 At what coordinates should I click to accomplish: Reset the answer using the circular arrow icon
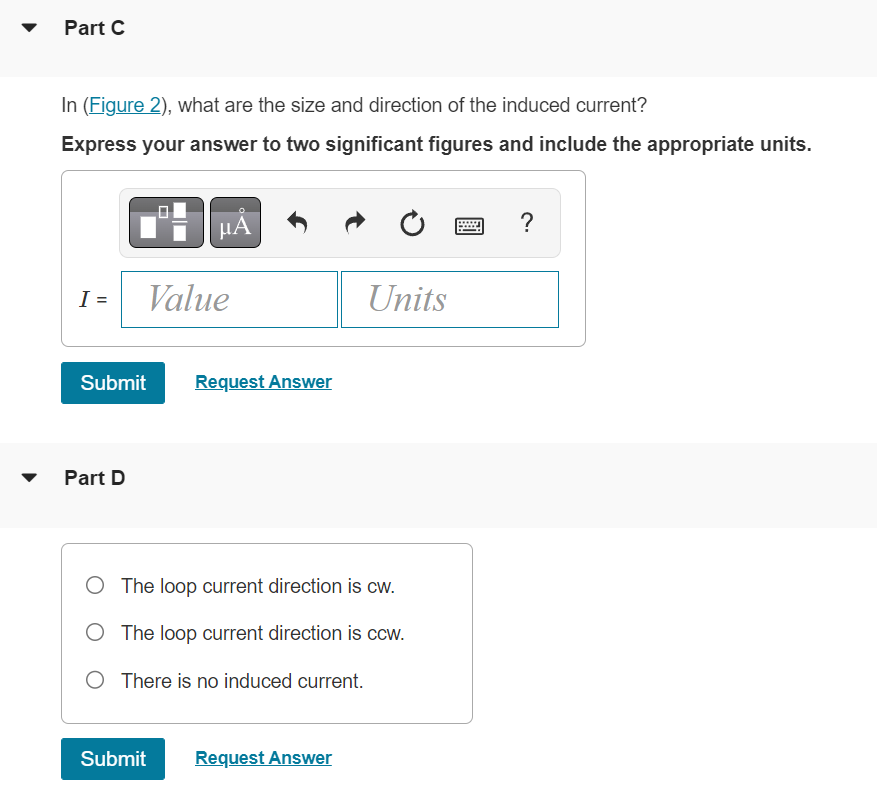click(x=412, y=224)
